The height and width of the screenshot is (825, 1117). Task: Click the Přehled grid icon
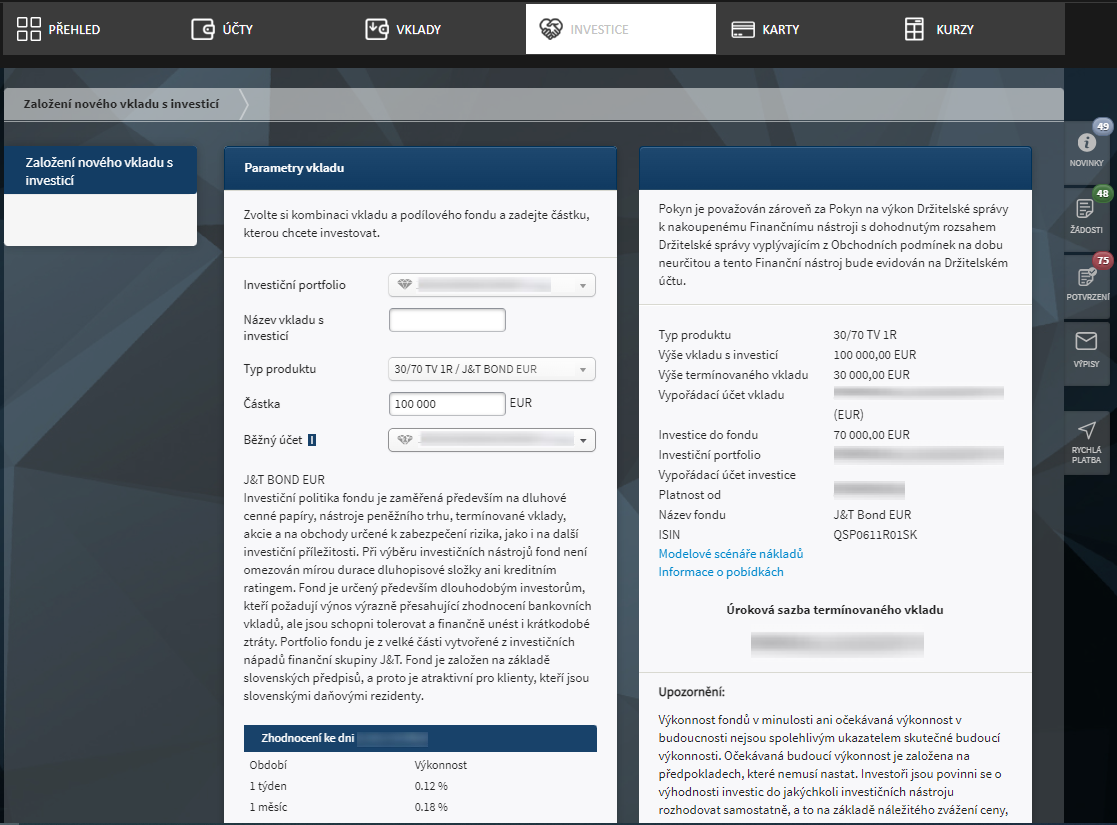pyautogui.click(x=29, y=29)
